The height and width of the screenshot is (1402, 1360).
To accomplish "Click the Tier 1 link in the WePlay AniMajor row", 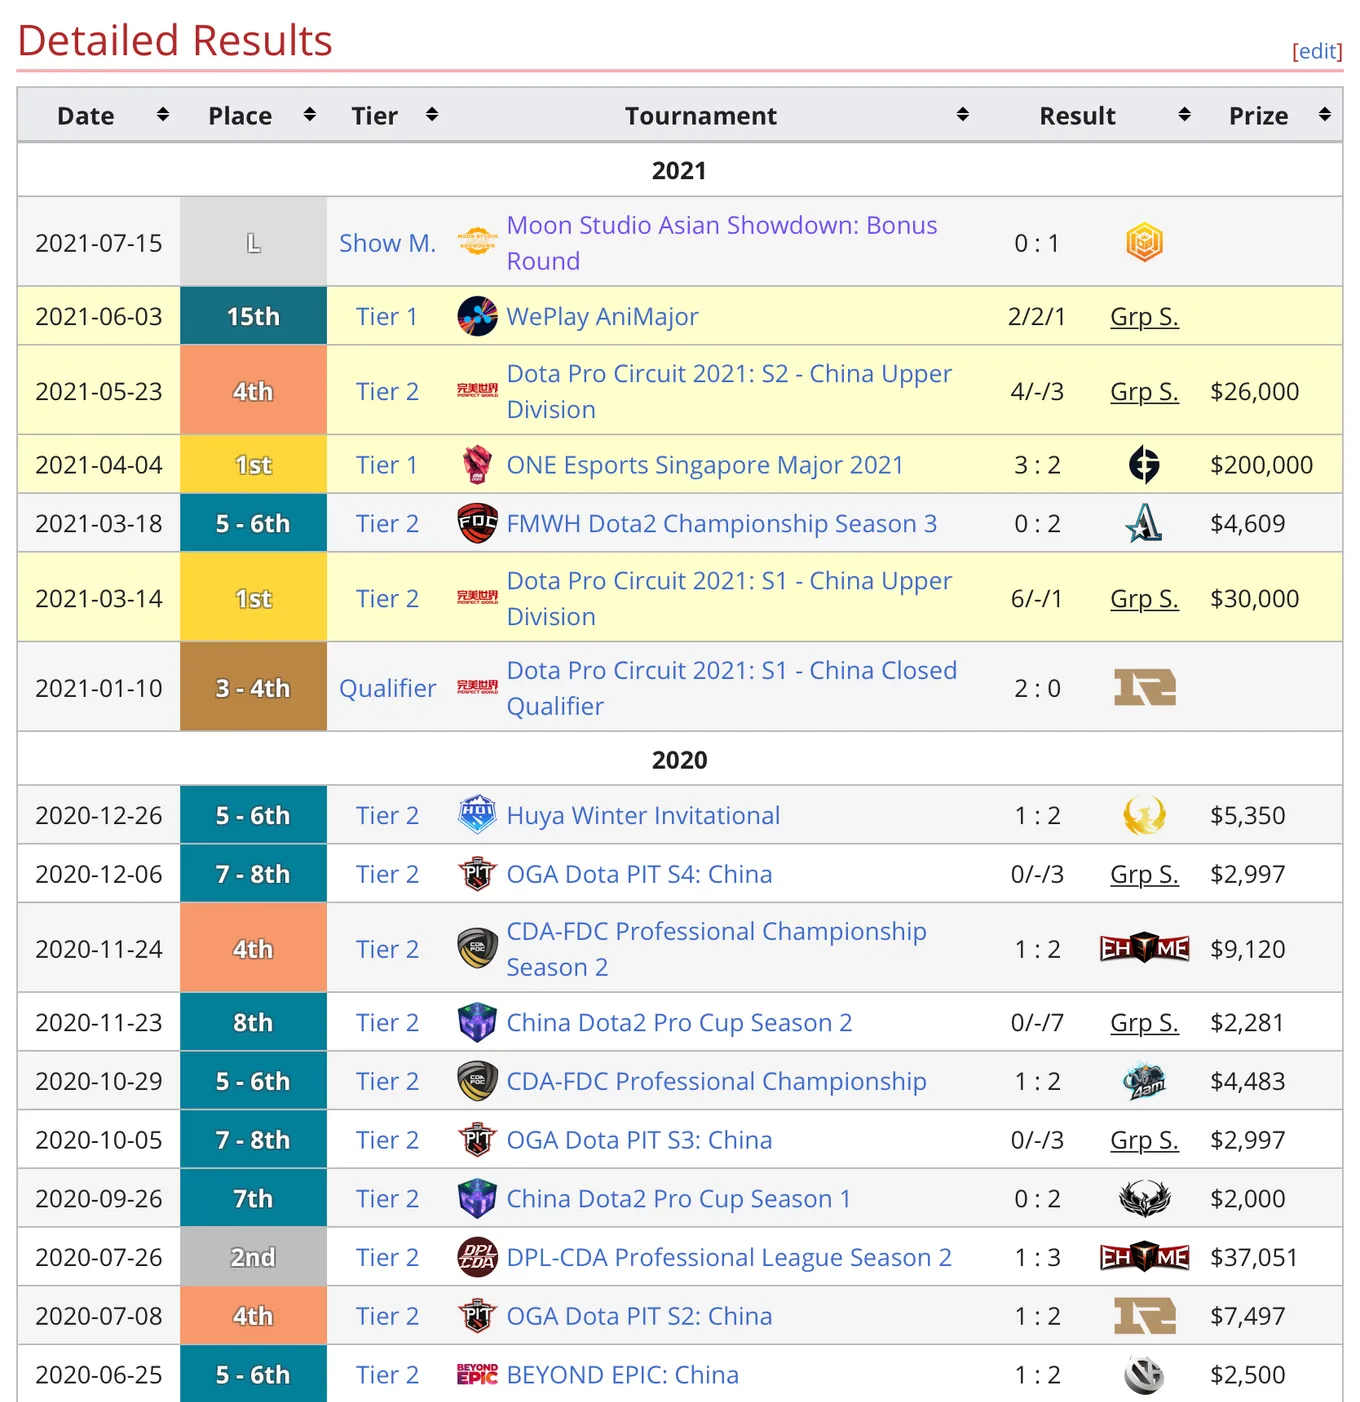I will coord(387,317).
